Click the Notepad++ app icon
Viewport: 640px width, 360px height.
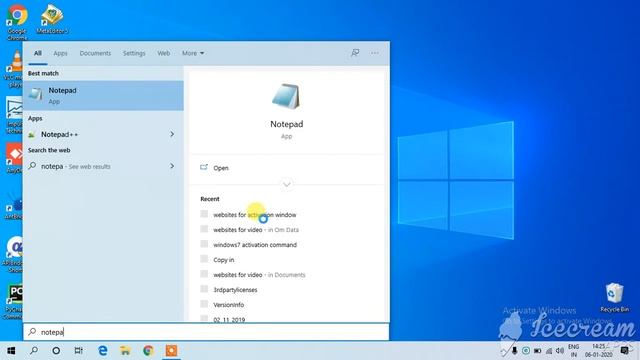point(32,135)
